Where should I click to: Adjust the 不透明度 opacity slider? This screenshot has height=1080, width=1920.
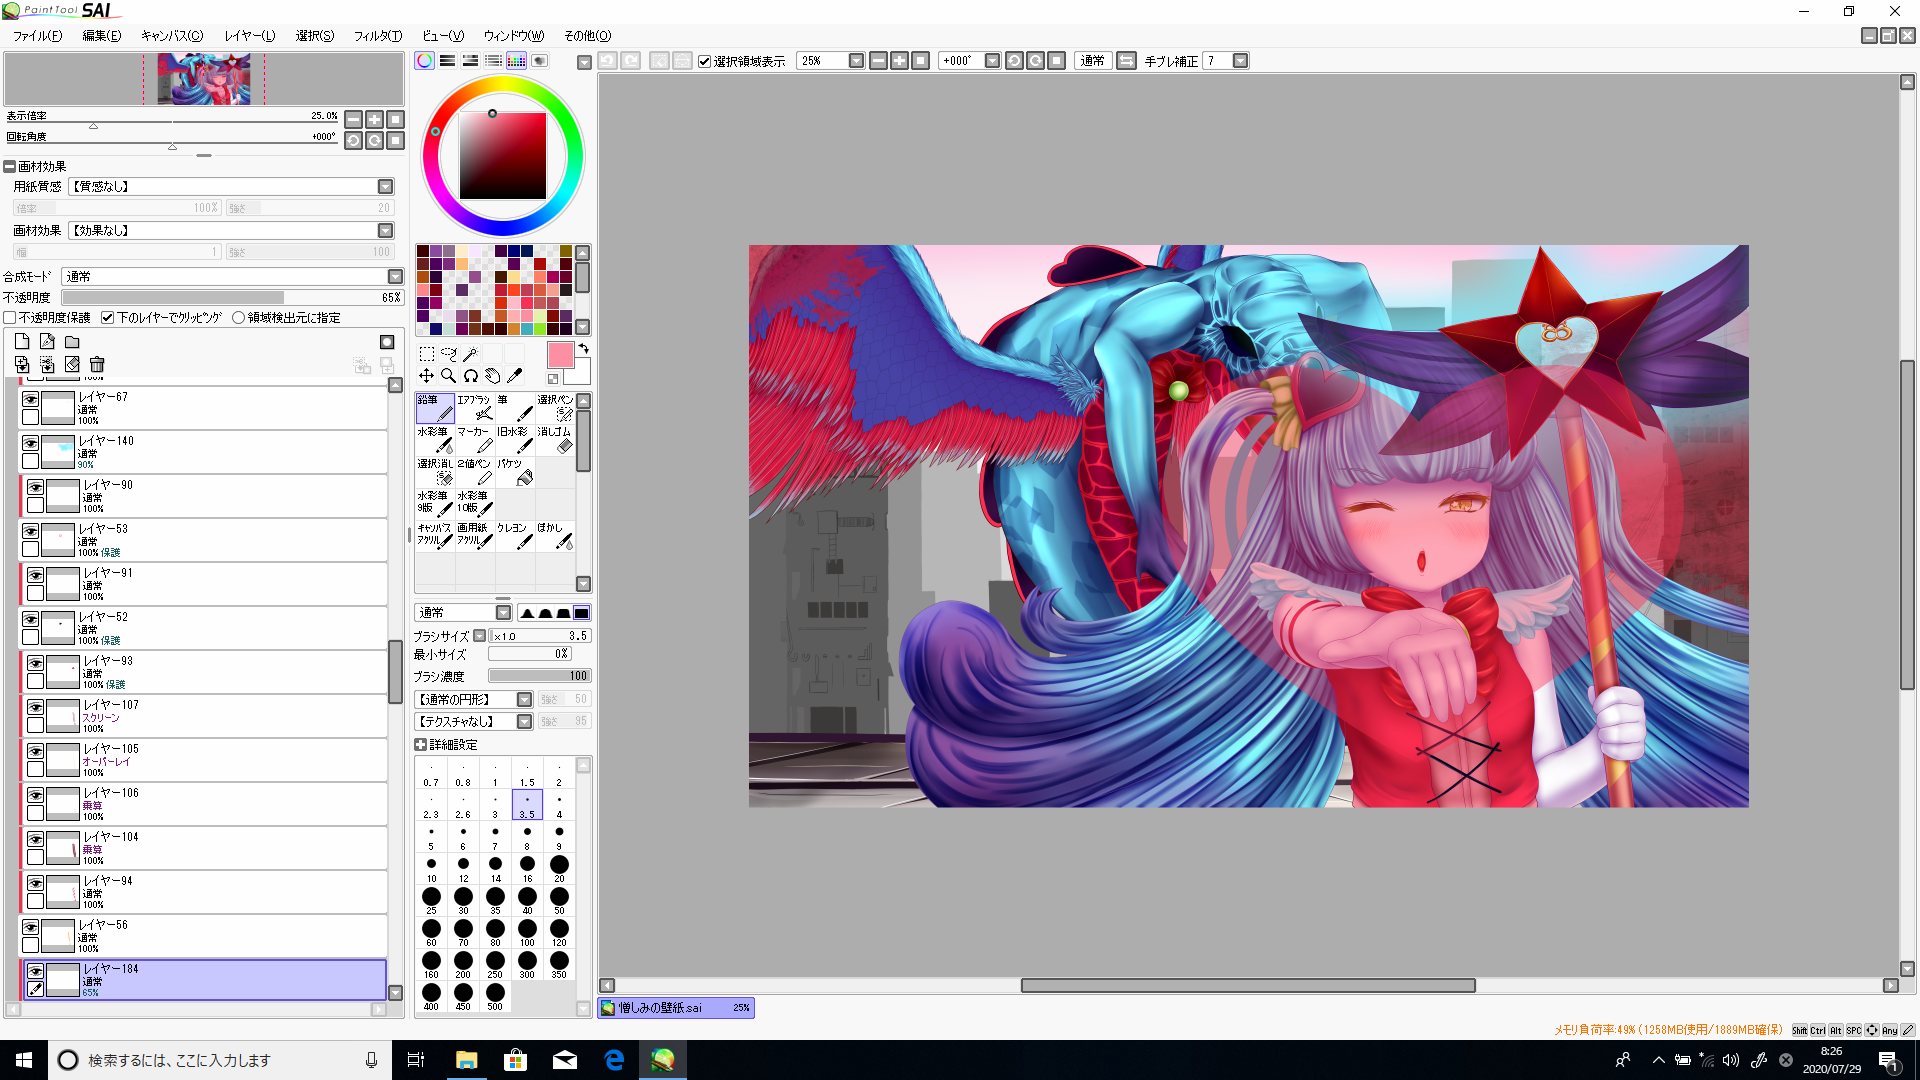232,298
